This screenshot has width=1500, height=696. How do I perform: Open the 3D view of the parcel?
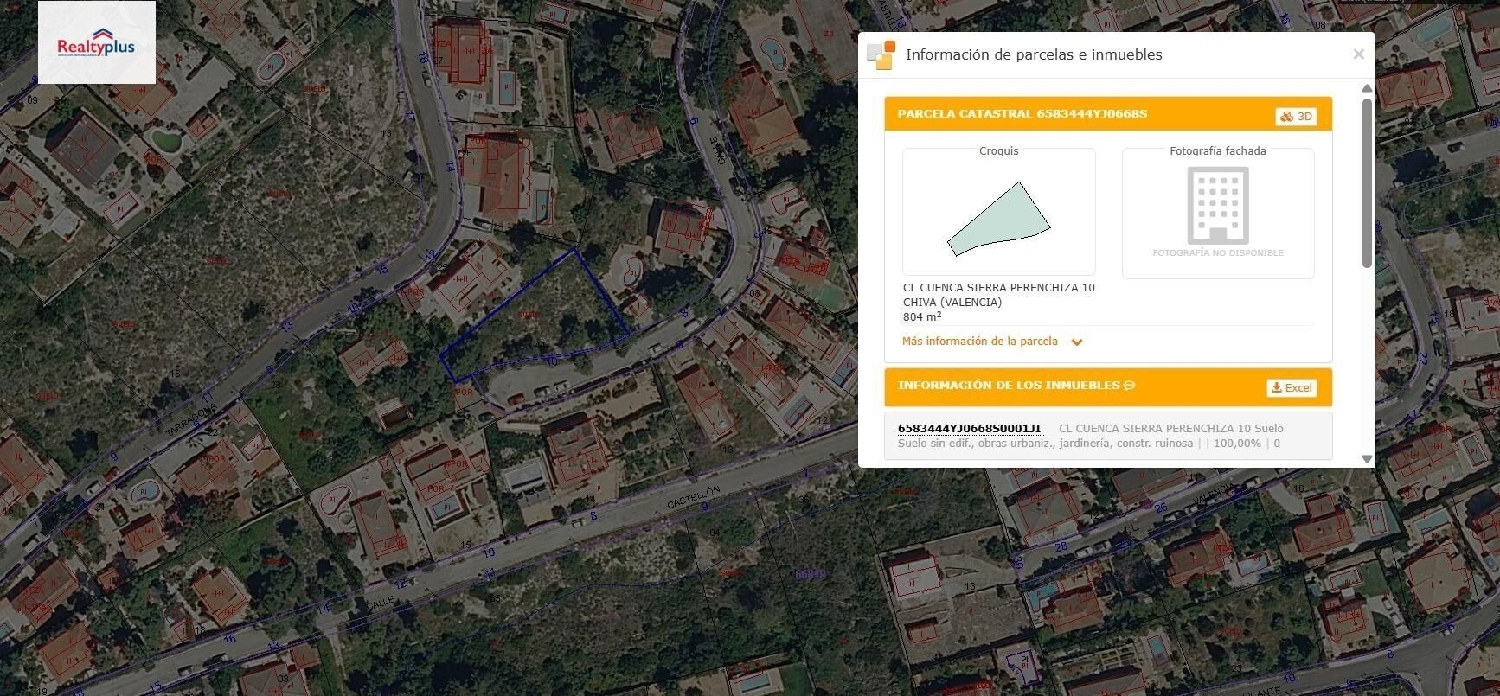pyautogui.click(x=1296, y=116)
